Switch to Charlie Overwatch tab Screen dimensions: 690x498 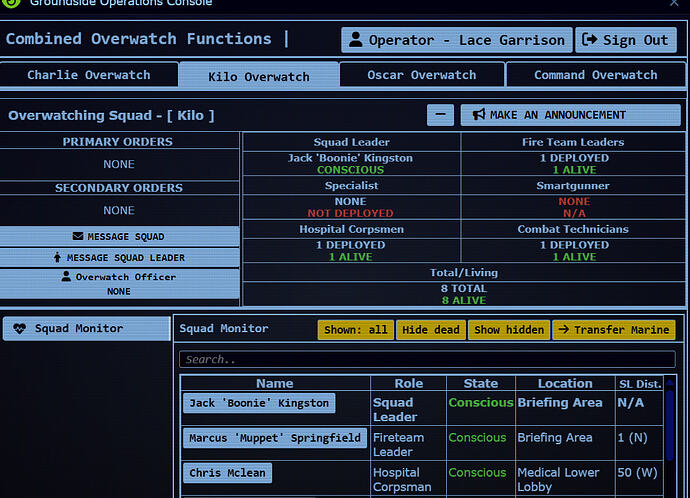[89, 75]
